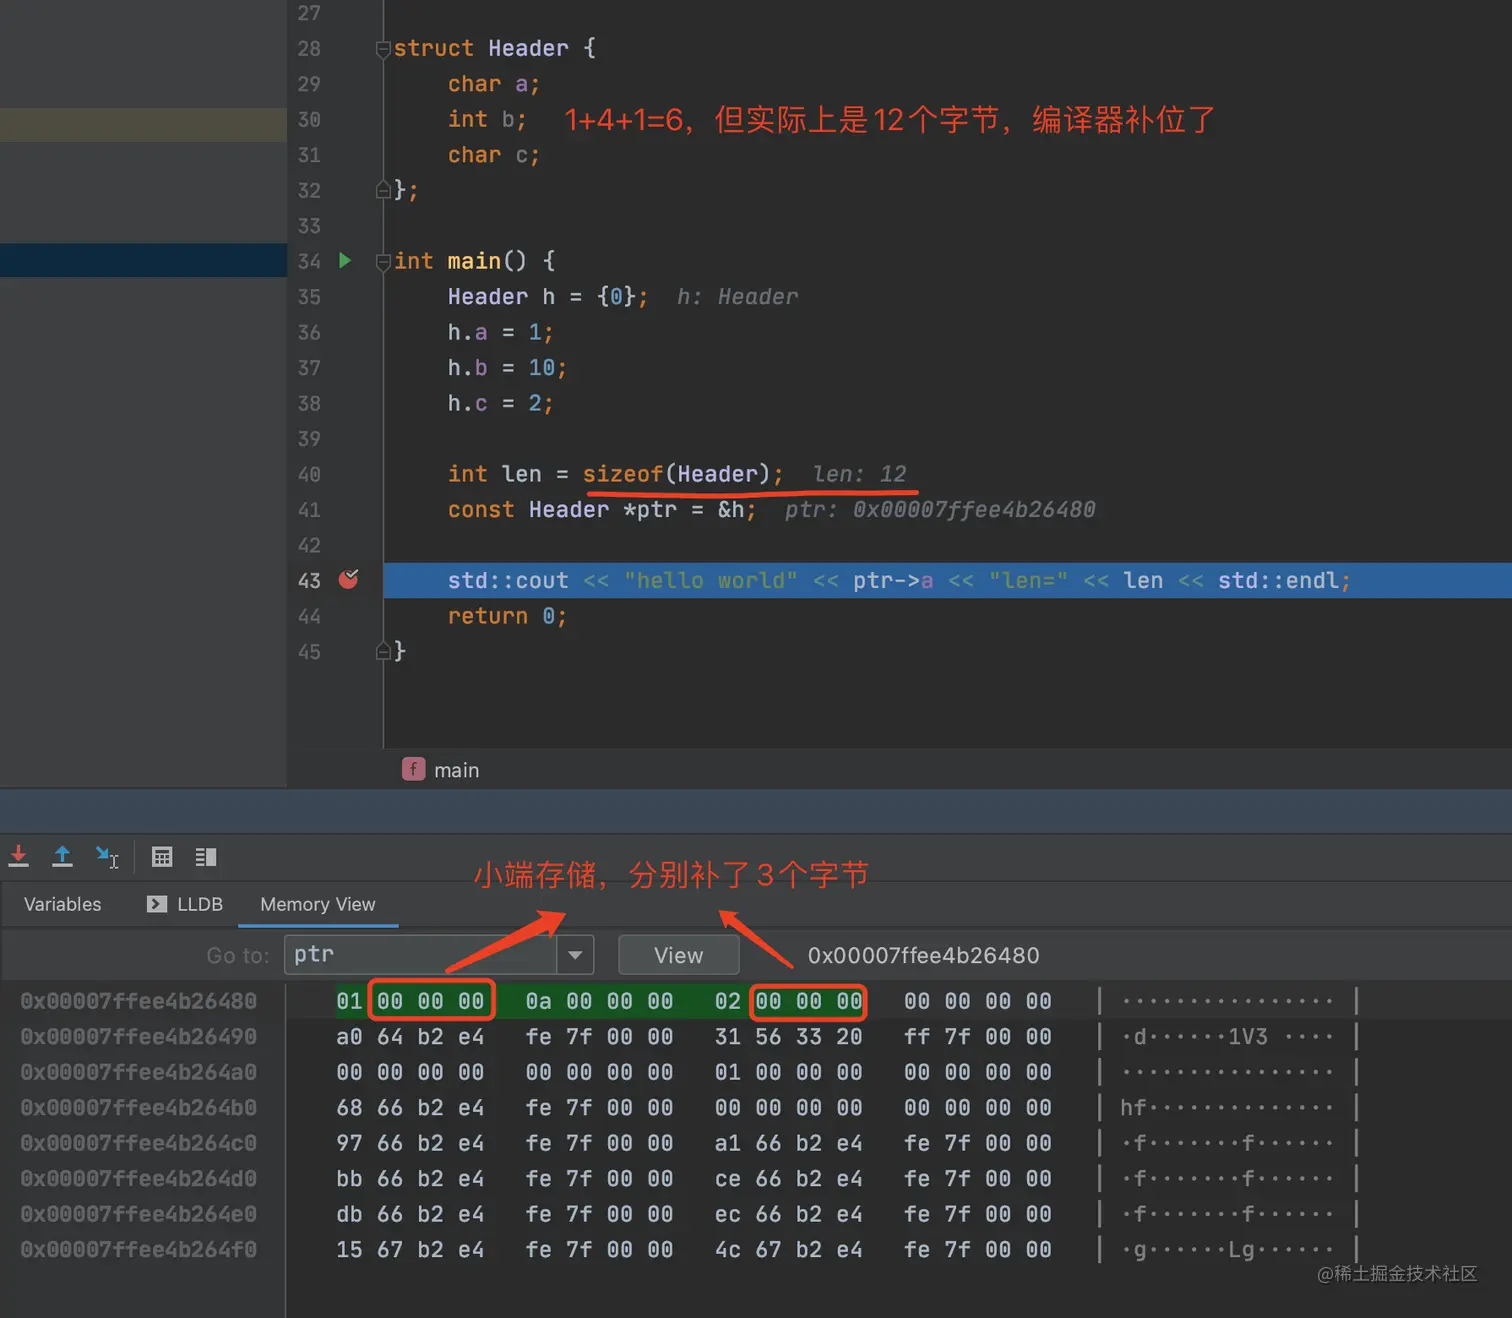The image size is (1512, 1318).
Task: Click the Step Out blue arrow icon
Action: tap(62, 856)
